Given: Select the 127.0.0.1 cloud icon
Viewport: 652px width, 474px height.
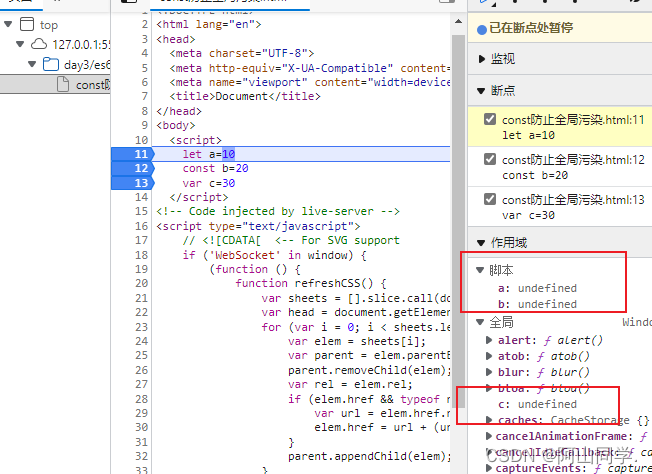Looking at the screenshot, I should pyautogui.click(x=39, y=44).
